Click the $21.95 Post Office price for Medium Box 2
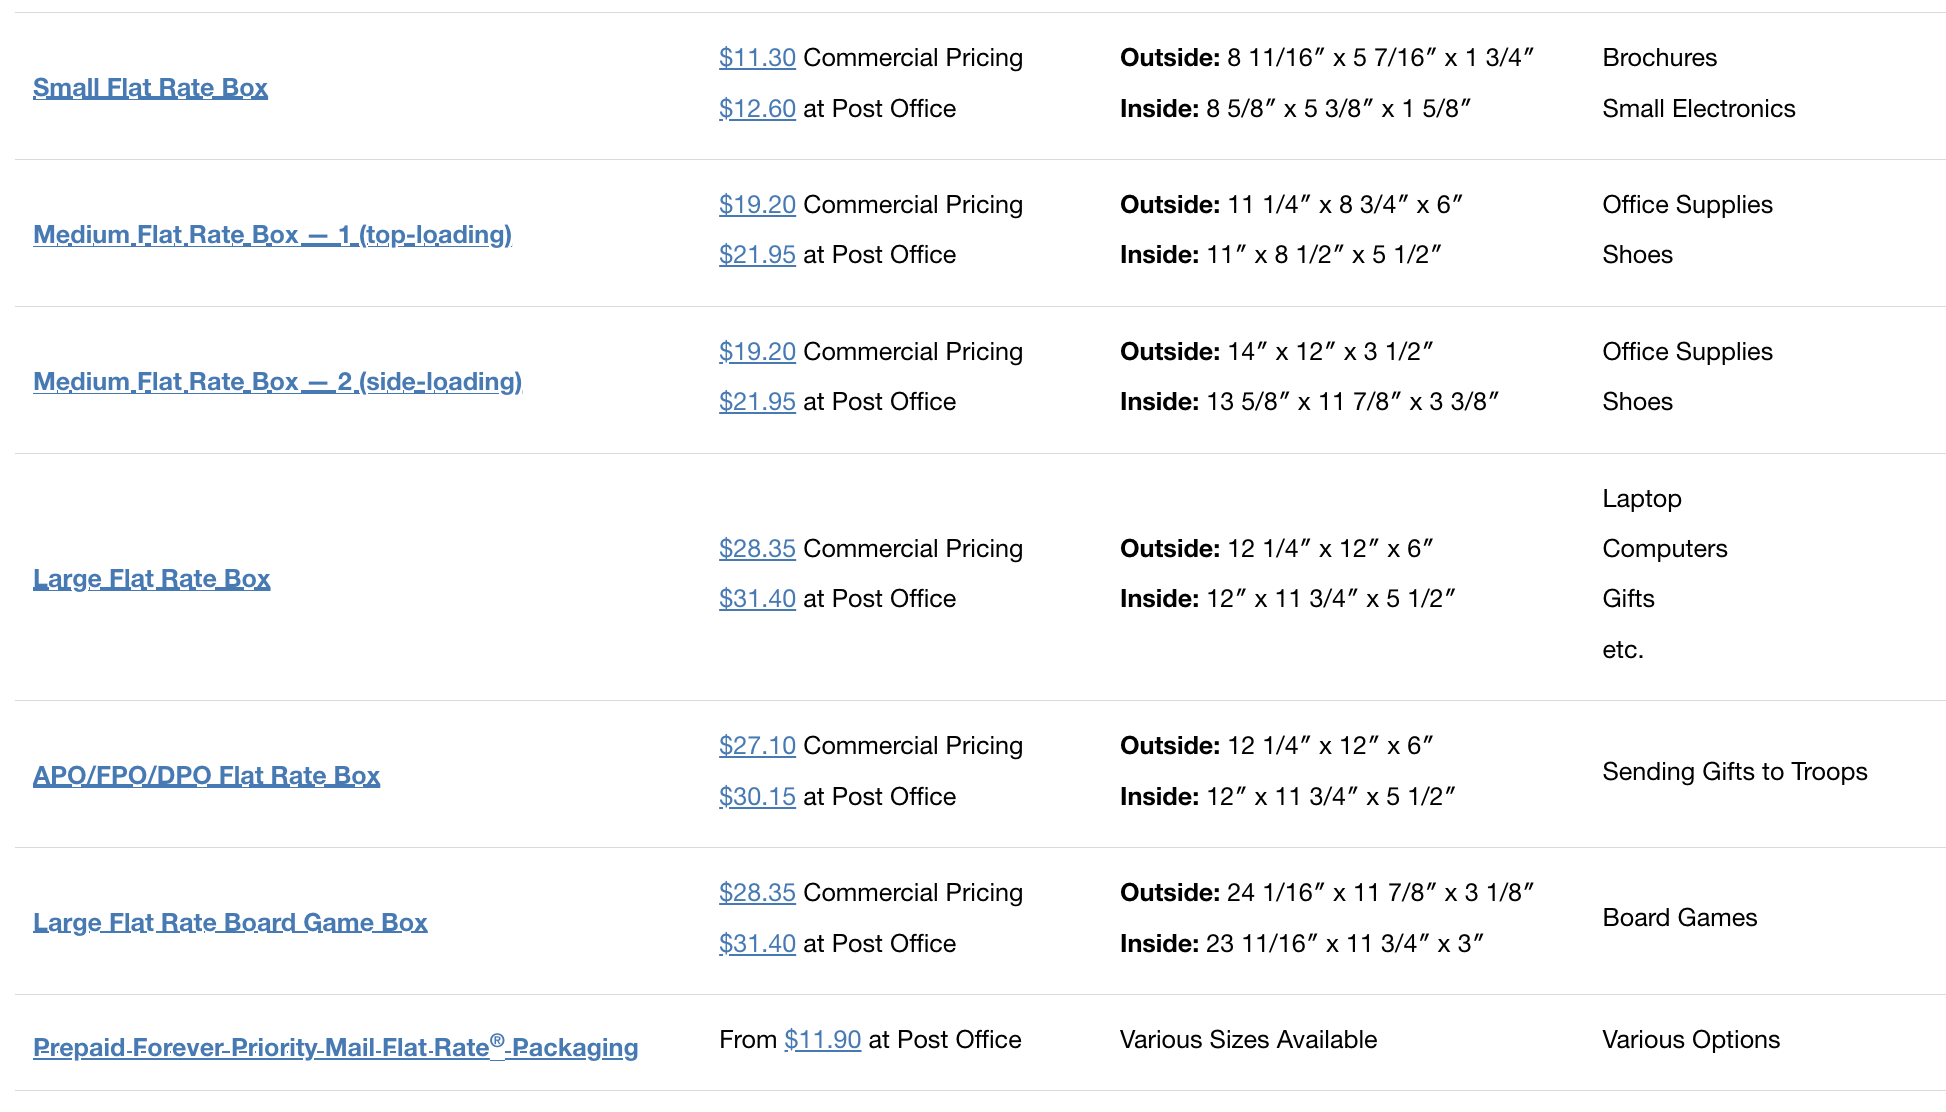The width and height of the screenshot is (1946, 1112). coord(757,401)
